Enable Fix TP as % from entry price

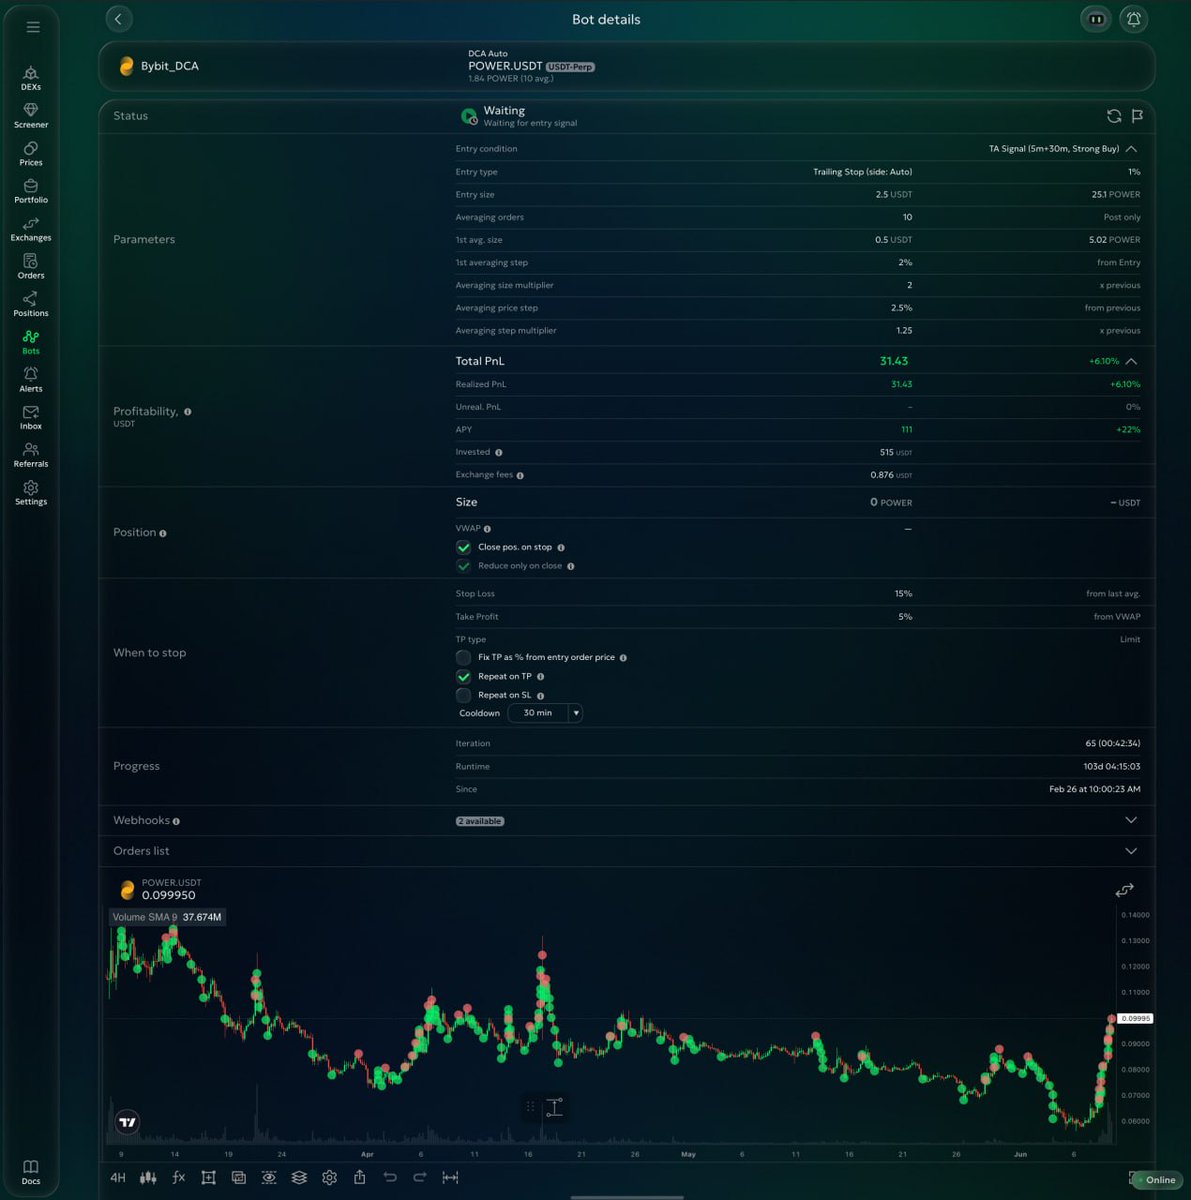pos(463,657)
